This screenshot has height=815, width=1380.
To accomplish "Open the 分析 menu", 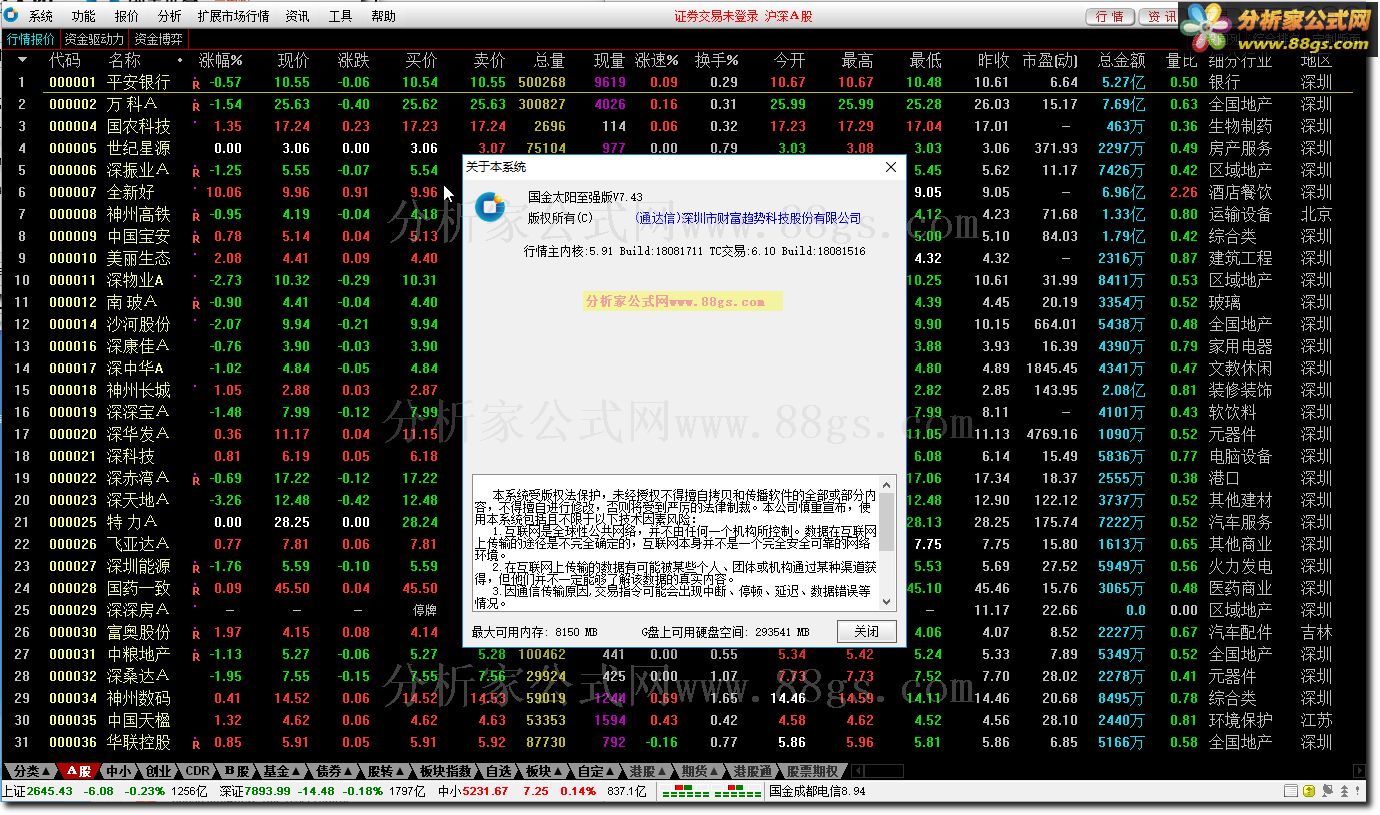I will tap(170, 16).
